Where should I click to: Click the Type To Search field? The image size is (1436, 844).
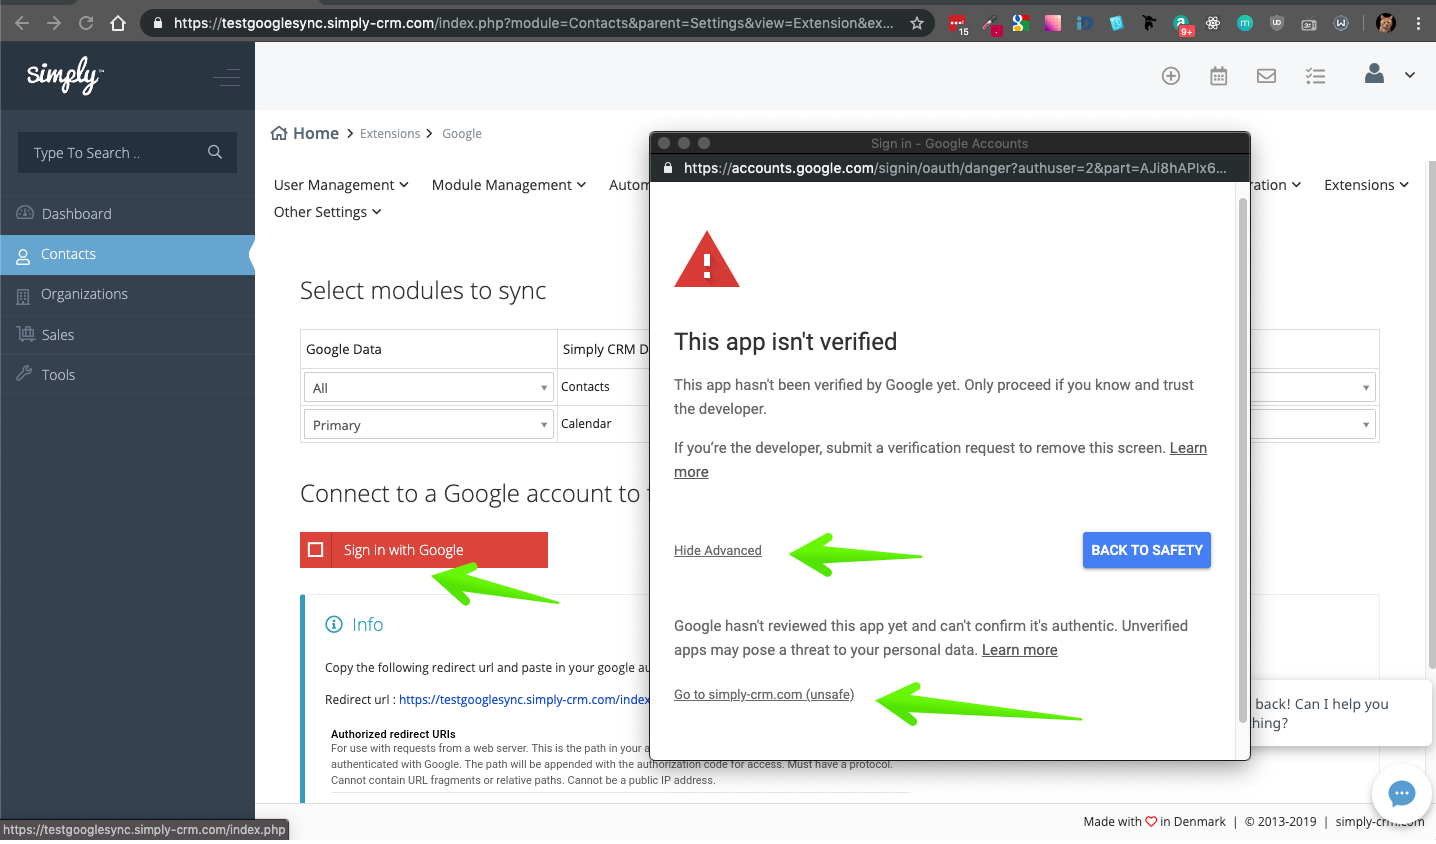127,152
